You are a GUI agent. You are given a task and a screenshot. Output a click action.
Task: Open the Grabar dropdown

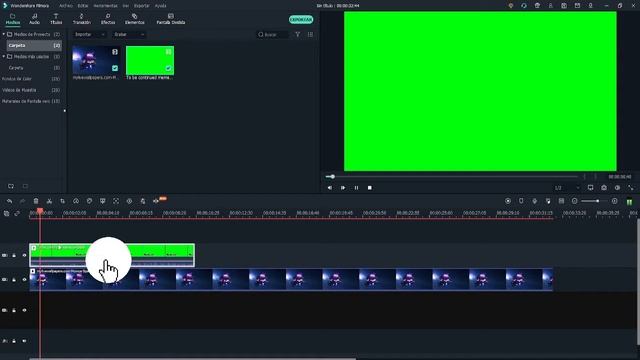pos(129,35)
